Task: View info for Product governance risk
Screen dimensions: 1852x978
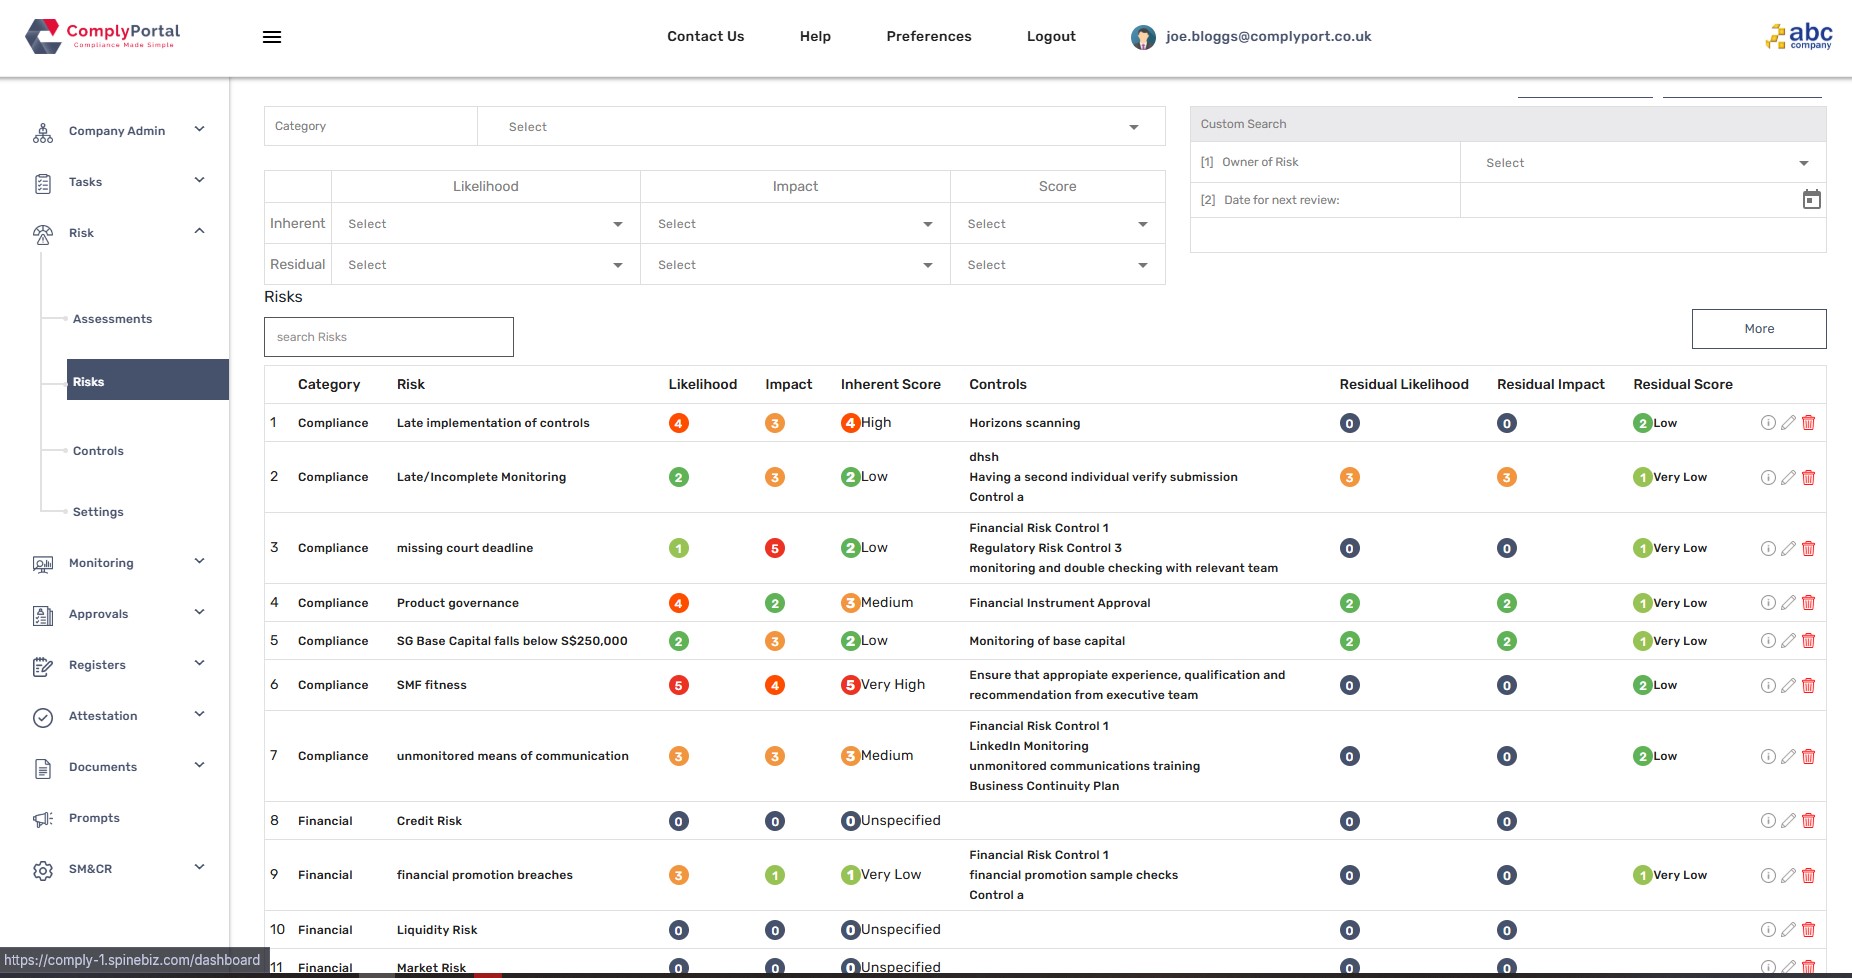Action: (1768, 603)
